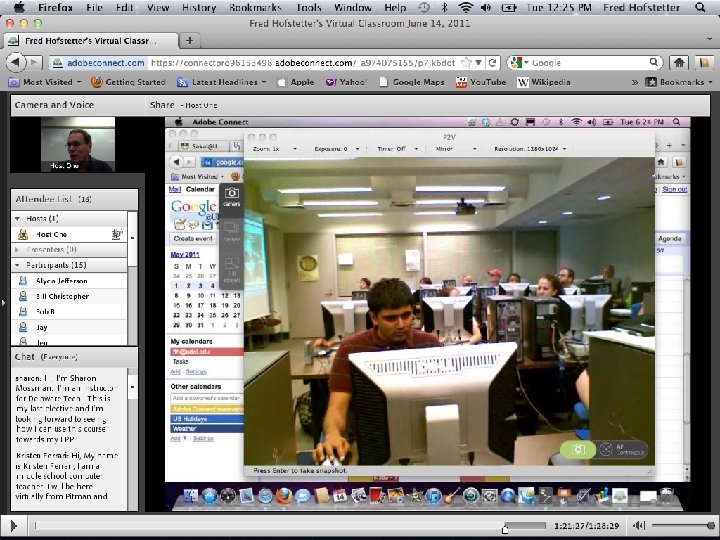Play the recording with the play button
The height and width of the screenshot is (540, 720).
(x=13, y=526)
